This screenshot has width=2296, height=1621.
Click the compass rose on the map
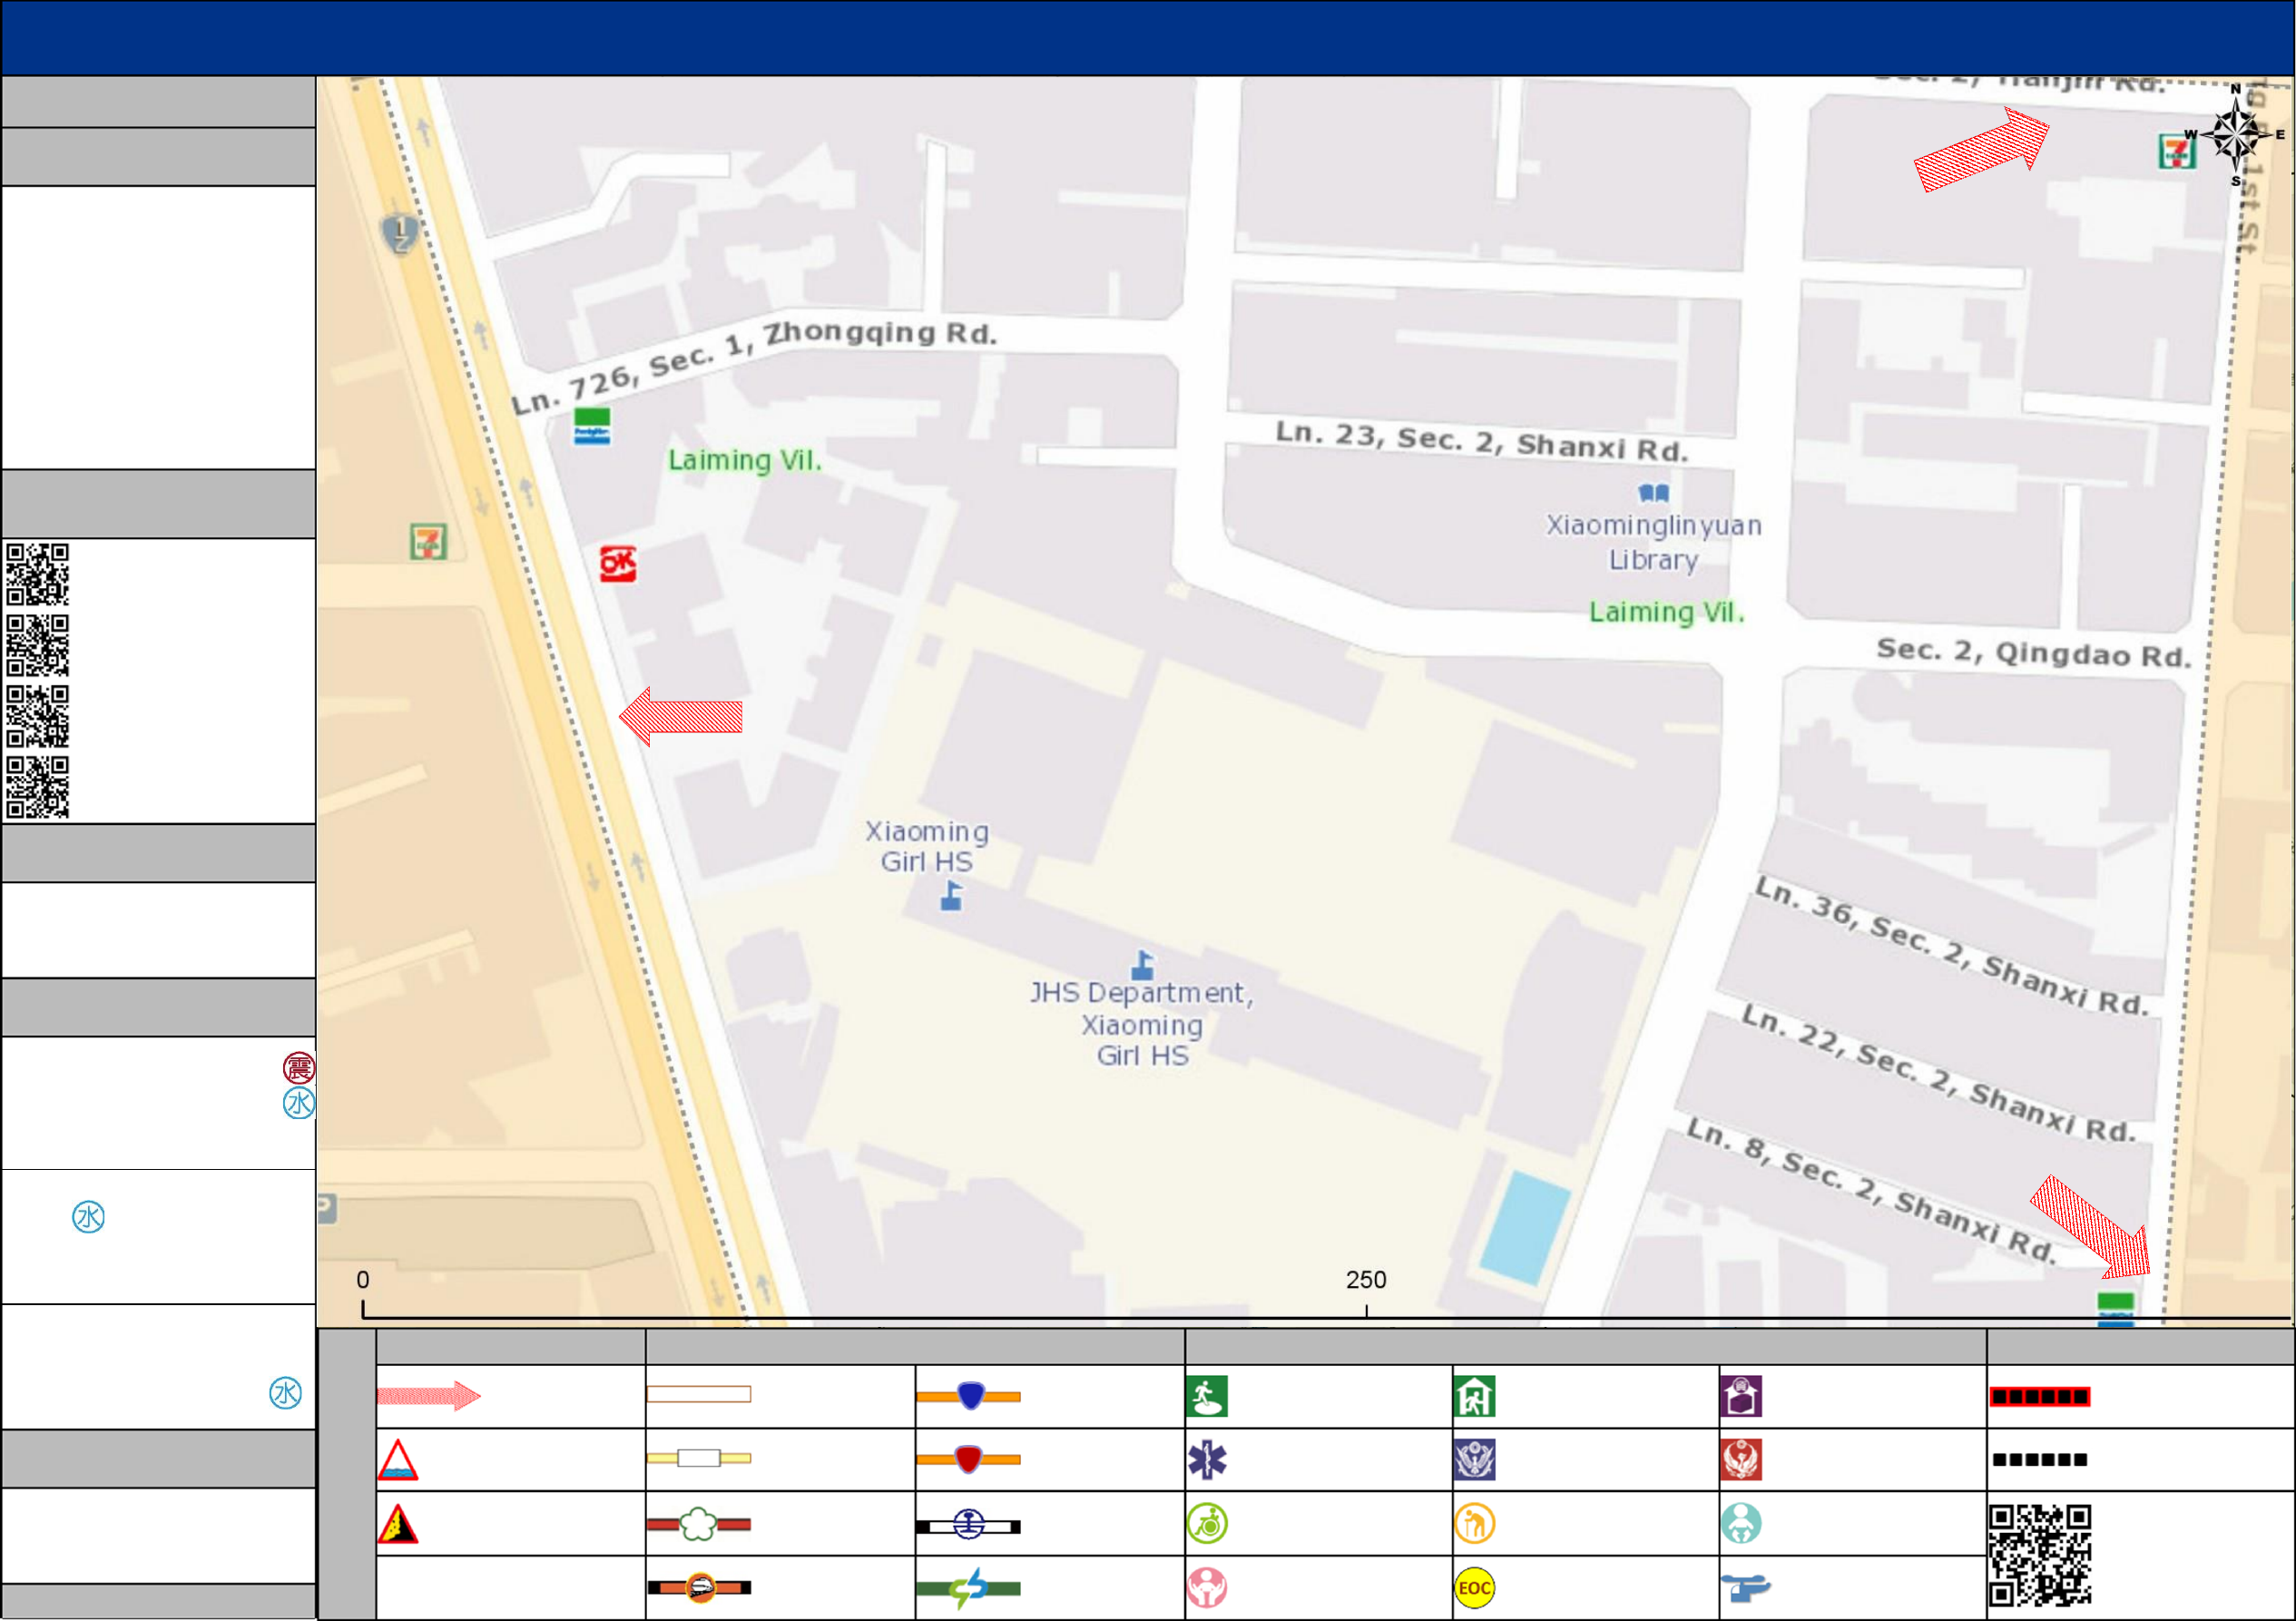(2235, 135)
